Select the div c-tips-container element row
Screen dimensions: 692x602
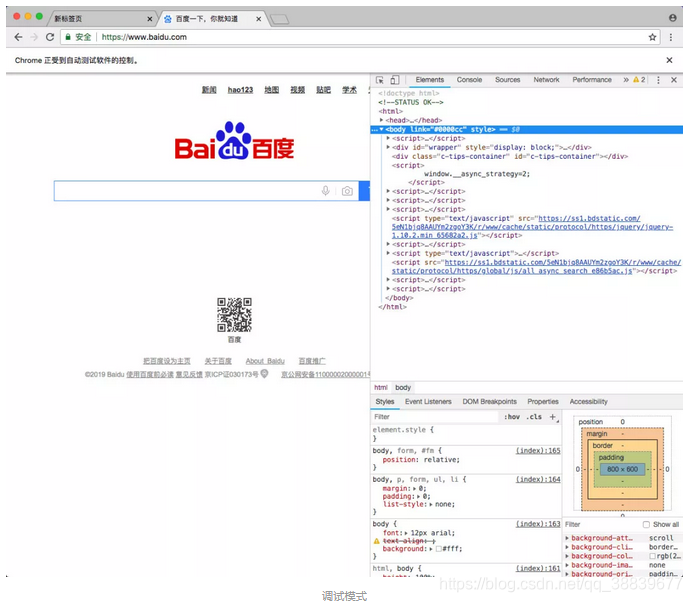[x=510, y=156]
